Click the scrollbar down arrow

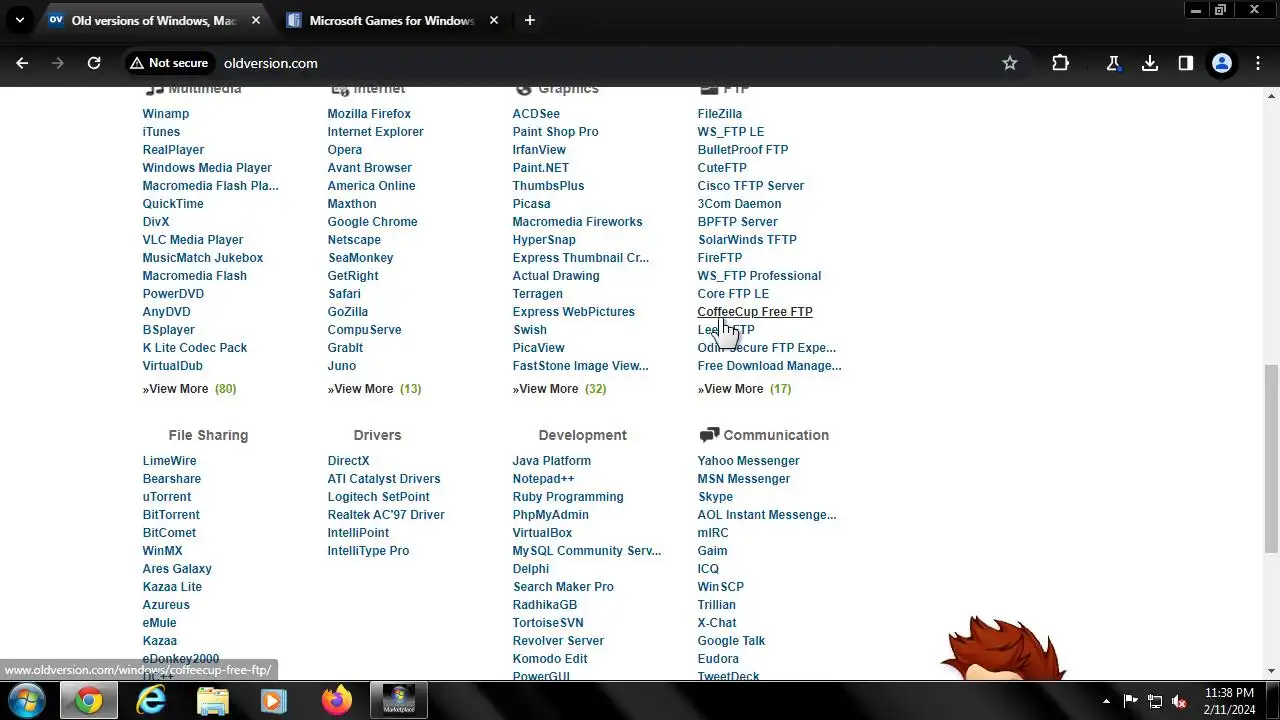coord(1271,671)
